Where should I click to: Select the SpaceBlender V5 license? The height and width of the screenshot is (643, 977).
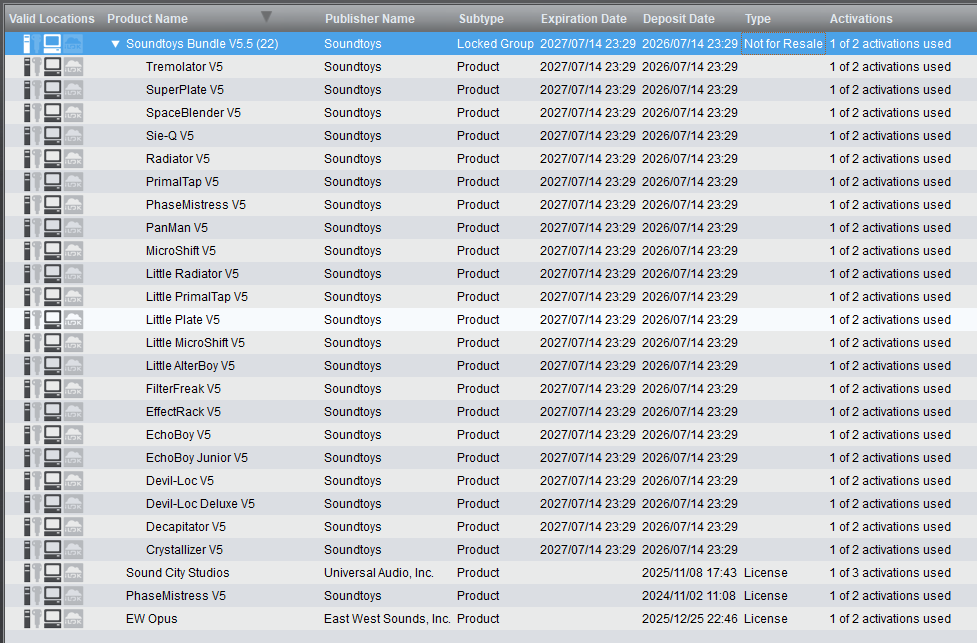pyautogui.click(x=491, y=113)
